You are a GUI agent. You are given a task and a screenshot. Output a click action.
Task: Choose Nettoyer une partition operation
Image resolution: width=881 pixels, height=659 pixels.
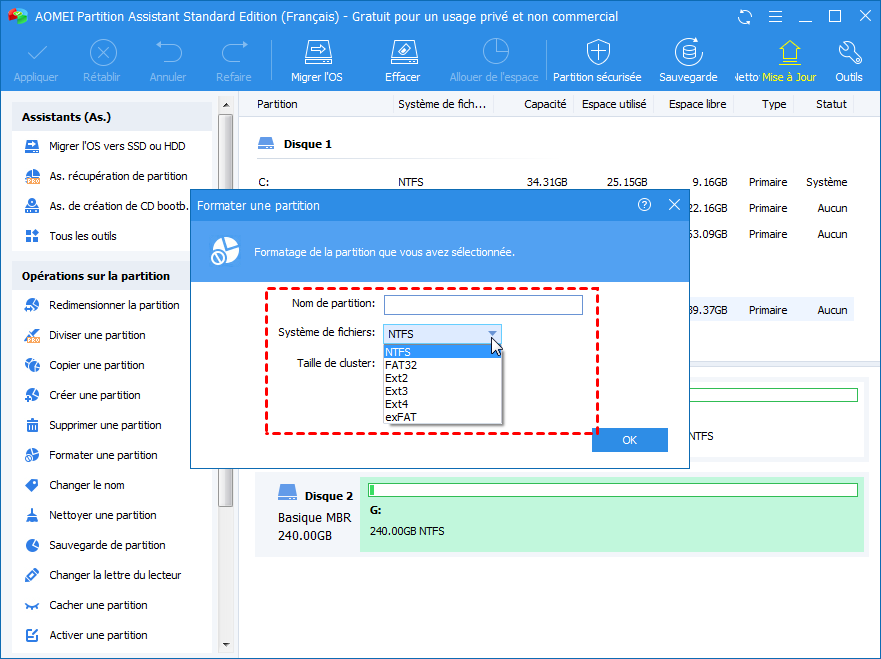90,515
